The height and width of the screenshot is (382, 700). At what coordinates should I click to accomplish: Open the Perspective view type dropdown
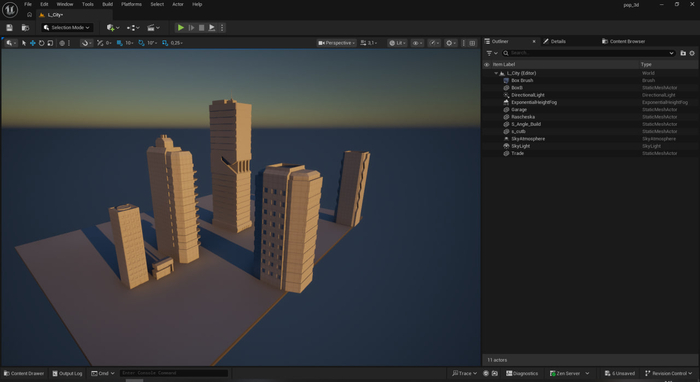[337, 43]
